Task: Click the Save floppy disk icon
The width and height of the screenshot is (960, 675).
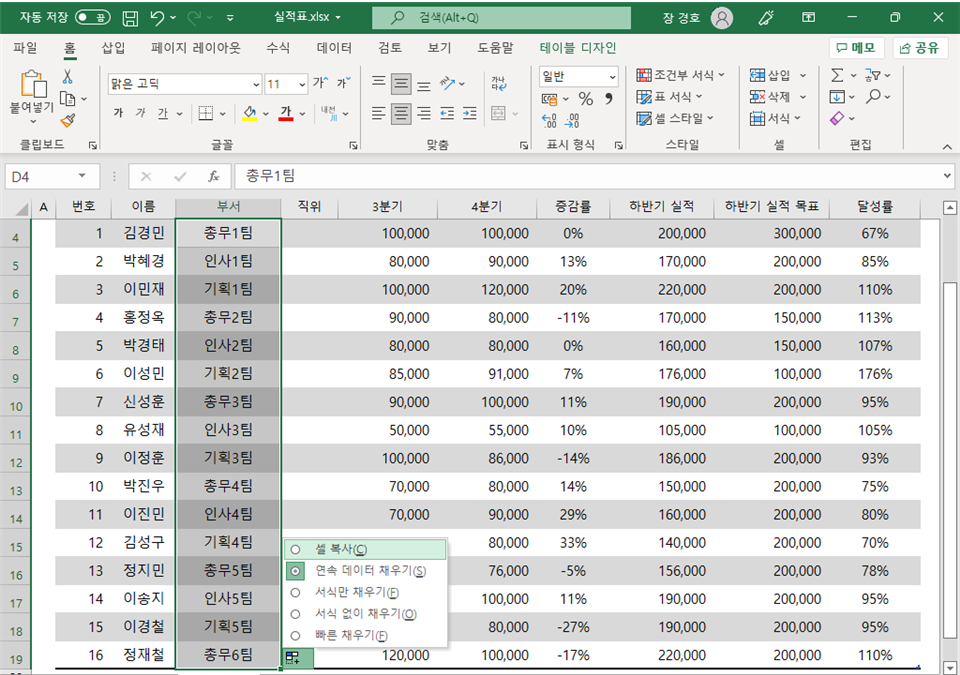Action: [130, 18]
